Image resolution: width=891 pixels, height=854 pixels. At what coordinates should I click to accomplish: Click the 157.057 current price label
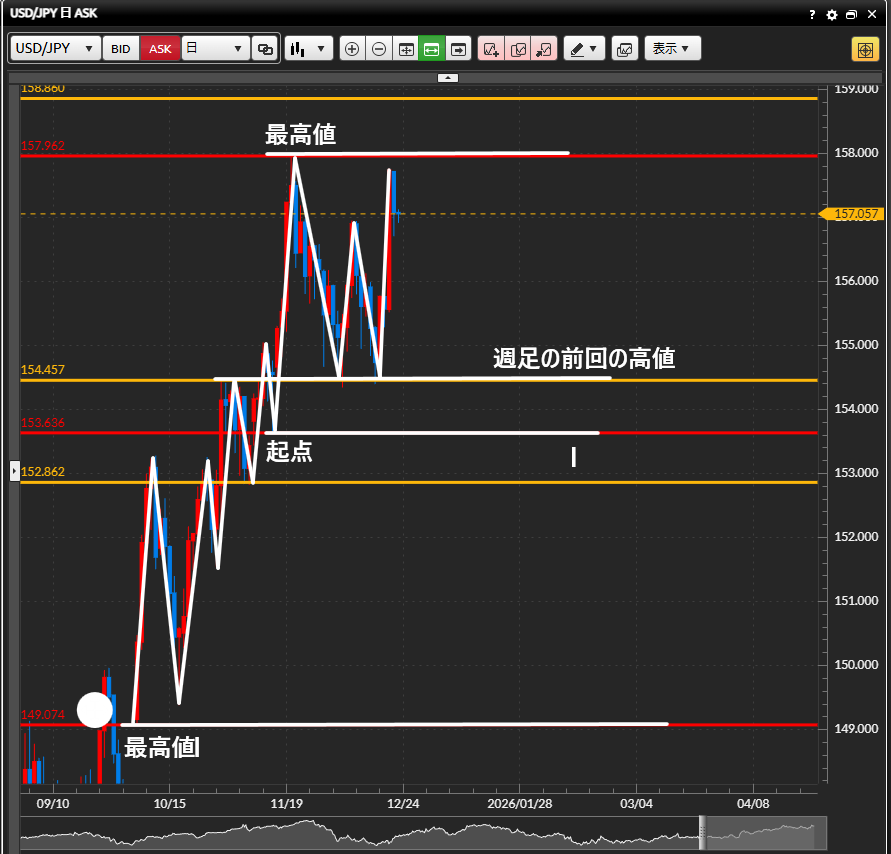[x=855, y=214]
